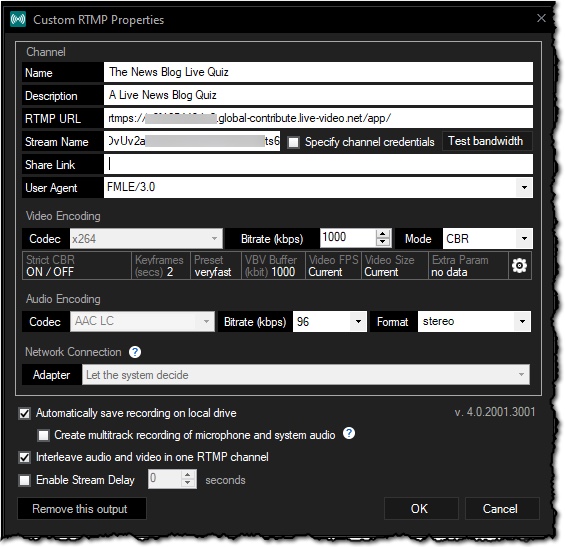Screen dimensions: 565x547
Task: Increase stream delay seconds up arrow
Action: 188,475
